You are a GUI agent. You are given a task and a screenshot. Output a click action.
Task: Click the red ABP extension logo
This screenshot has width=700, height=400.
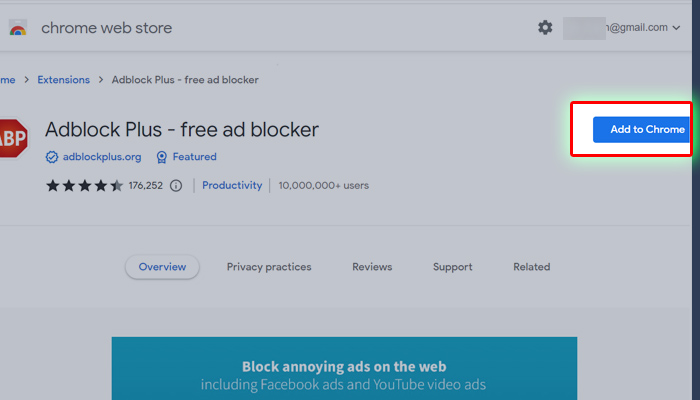[13, 138]
